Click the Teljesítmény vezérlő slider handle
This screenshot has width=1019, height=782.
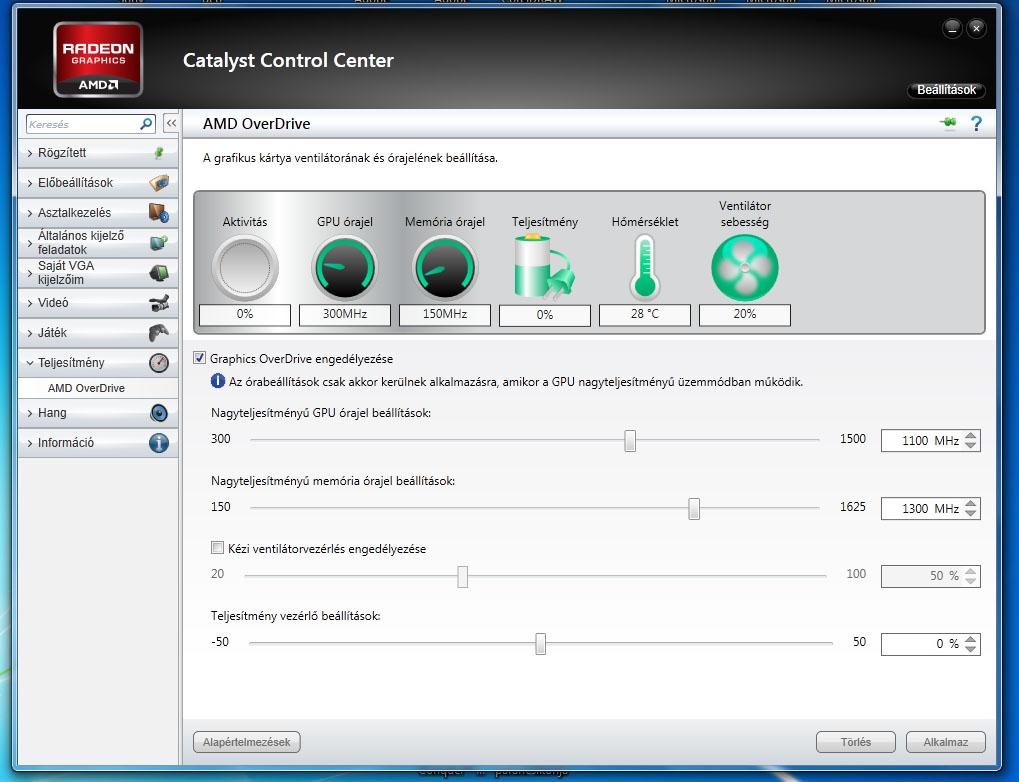click(x=541, y=644)
